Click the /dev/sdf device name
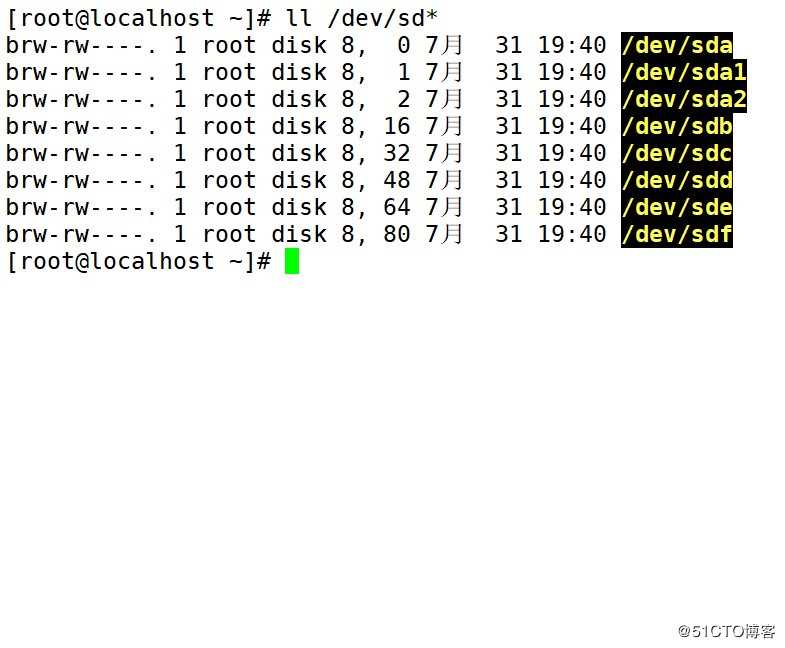 pos(677,234)
